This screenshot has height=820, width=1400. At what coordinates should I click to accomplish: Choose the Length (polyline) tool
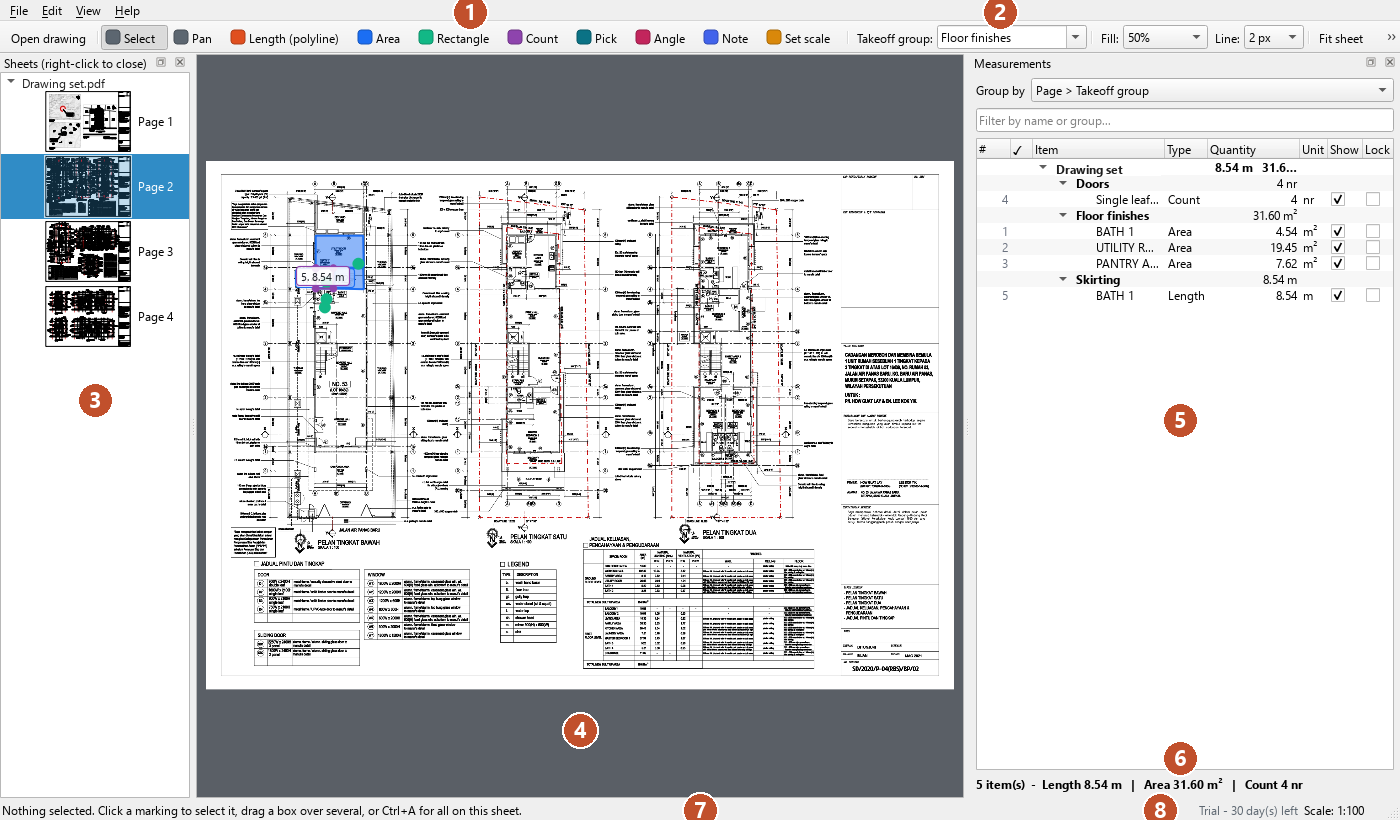285,39
